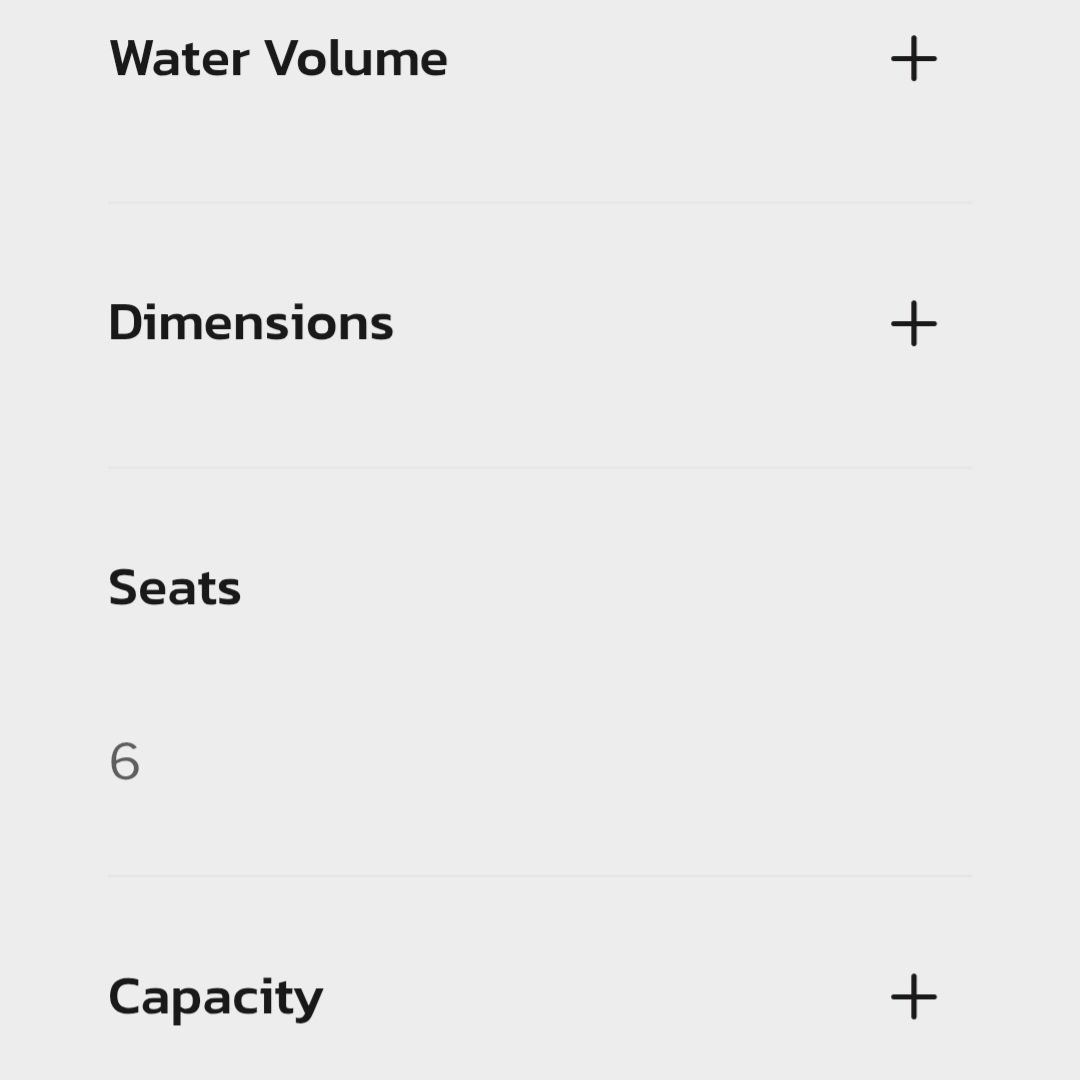Toggle the Water Volume accordion row
This screenshot has height=1080, width=1080.
coord(540,59)
